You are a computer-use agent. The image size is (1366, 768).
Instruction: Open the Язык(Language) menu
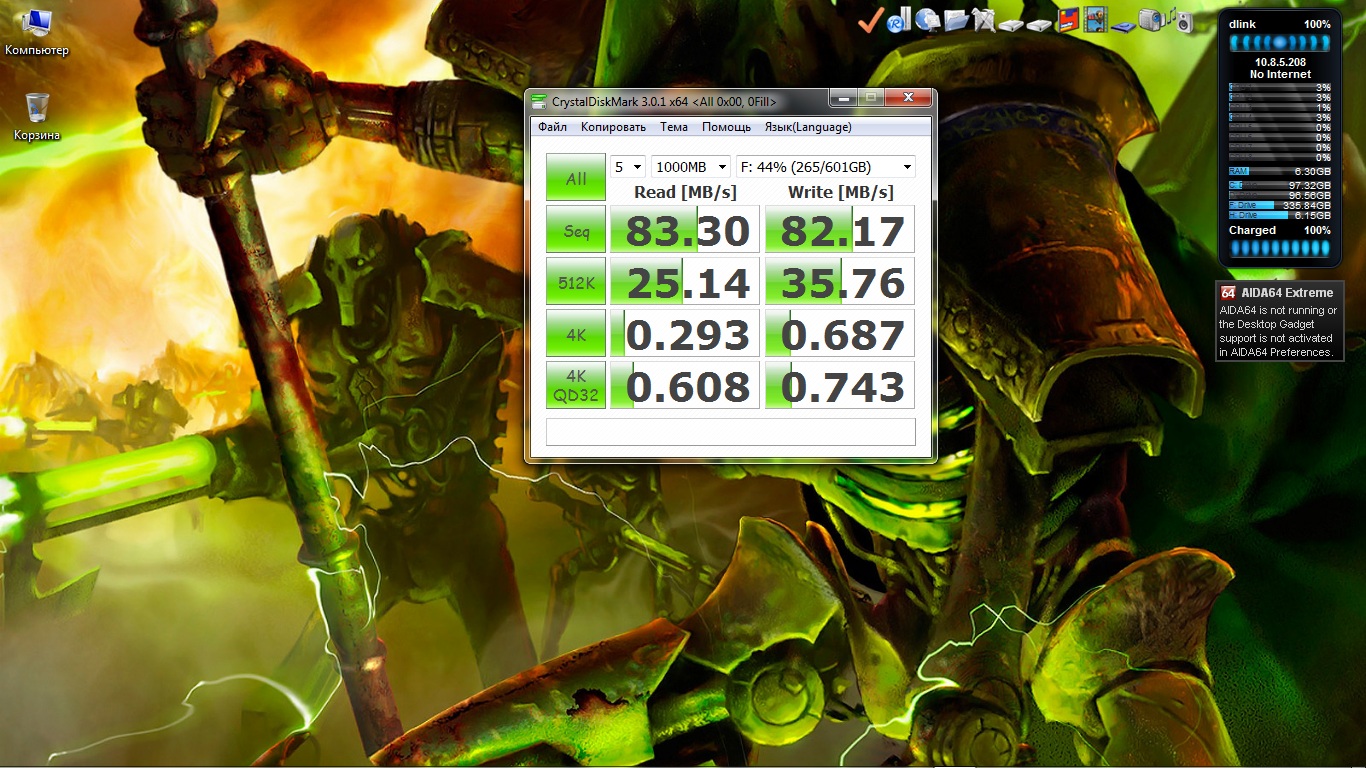click(x=808, y=127)
